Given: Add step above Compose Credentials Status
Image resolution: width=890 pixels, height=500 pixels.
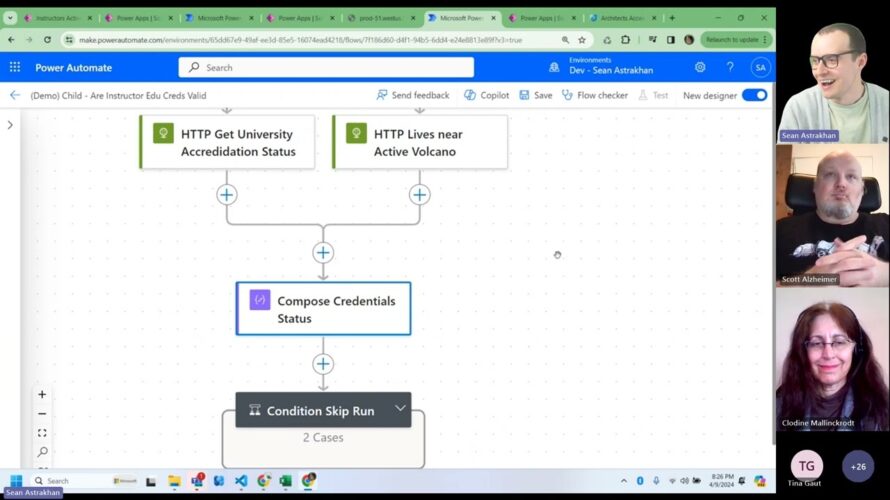Looking at the screenshot, I should click(x=323, y=253).
